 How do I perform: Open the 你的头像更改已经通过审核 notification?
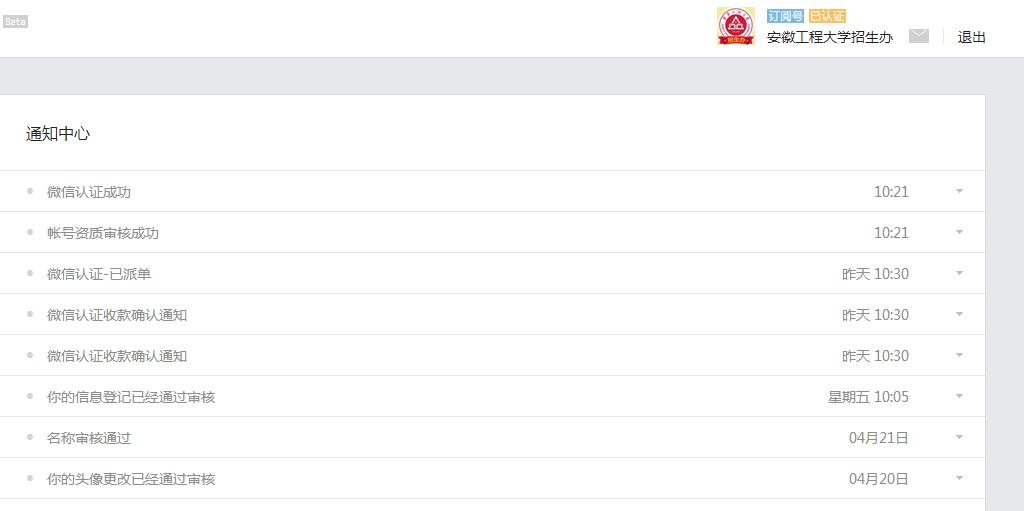(131, 479)
